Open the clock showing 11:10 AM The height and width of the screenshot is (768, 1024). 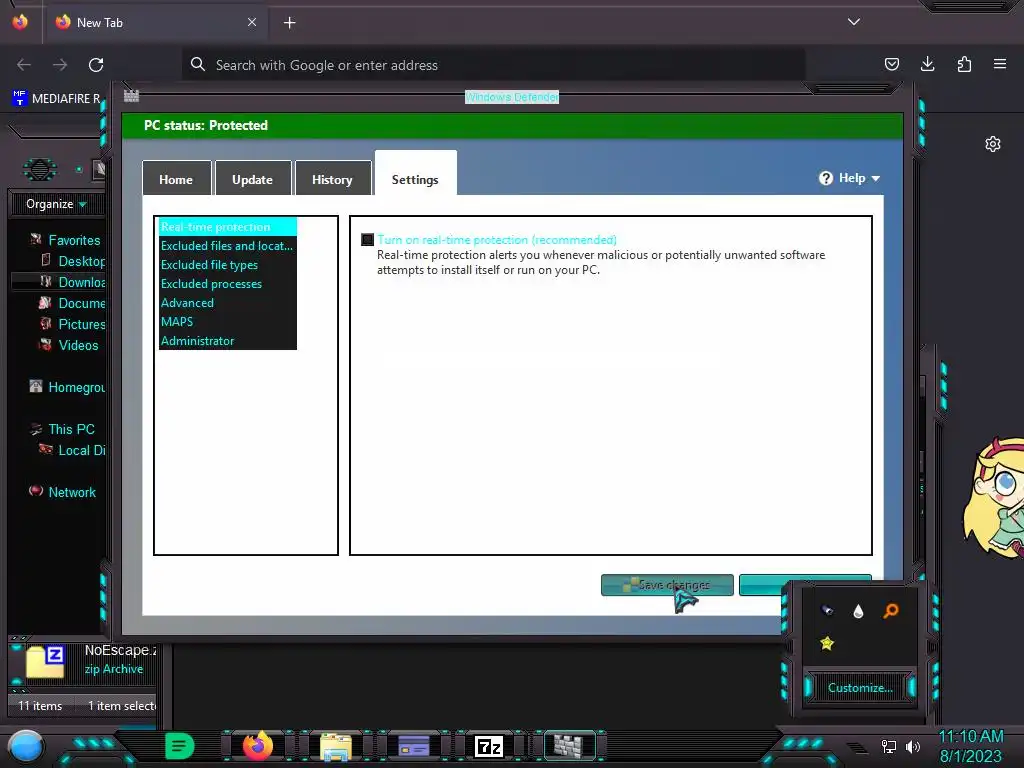click(970, 746)
